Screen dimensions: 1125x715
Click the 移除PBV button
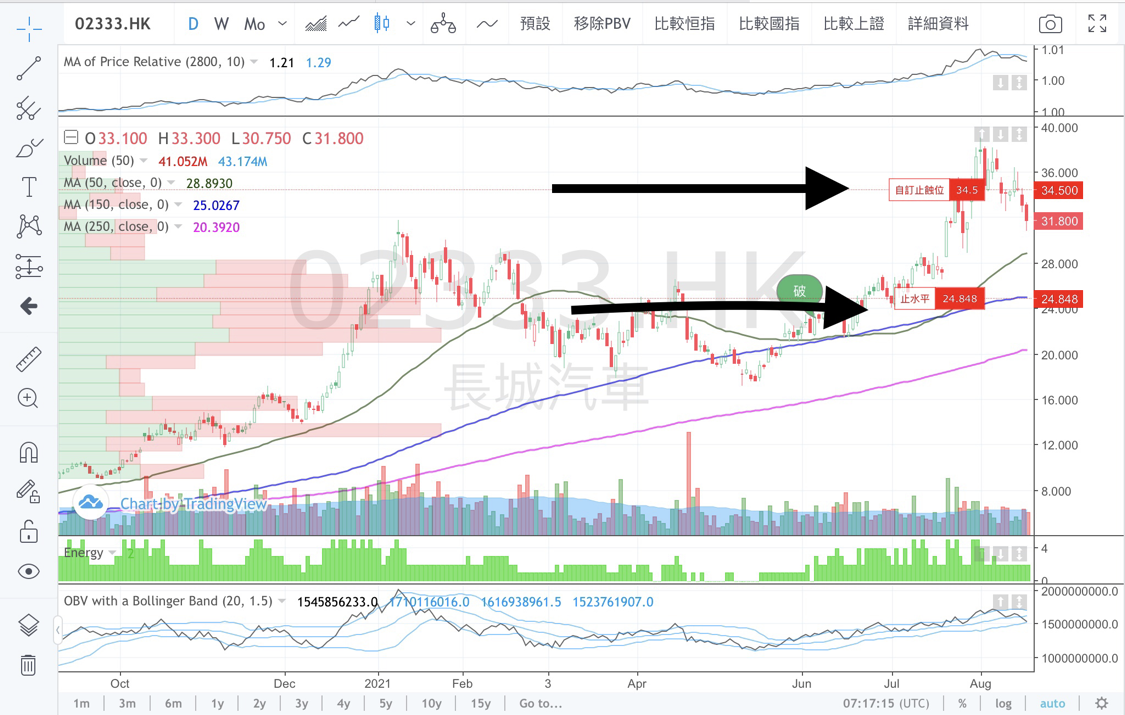point(602,24)
